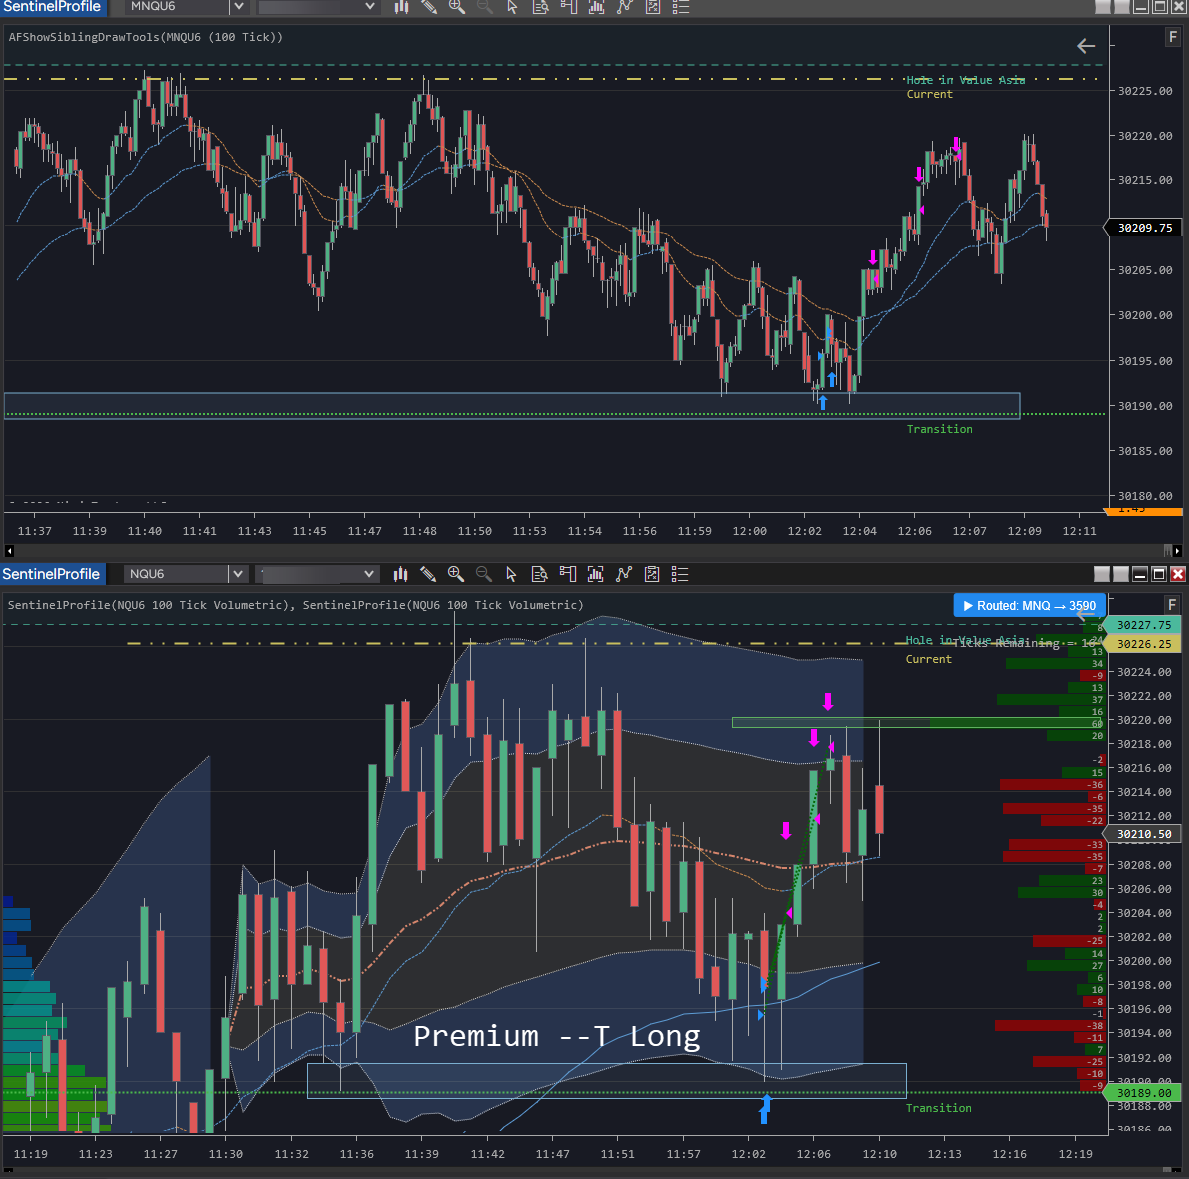
Task: Click zoom out magnifier in MNQU6 chart
Action: click(485, 7)
